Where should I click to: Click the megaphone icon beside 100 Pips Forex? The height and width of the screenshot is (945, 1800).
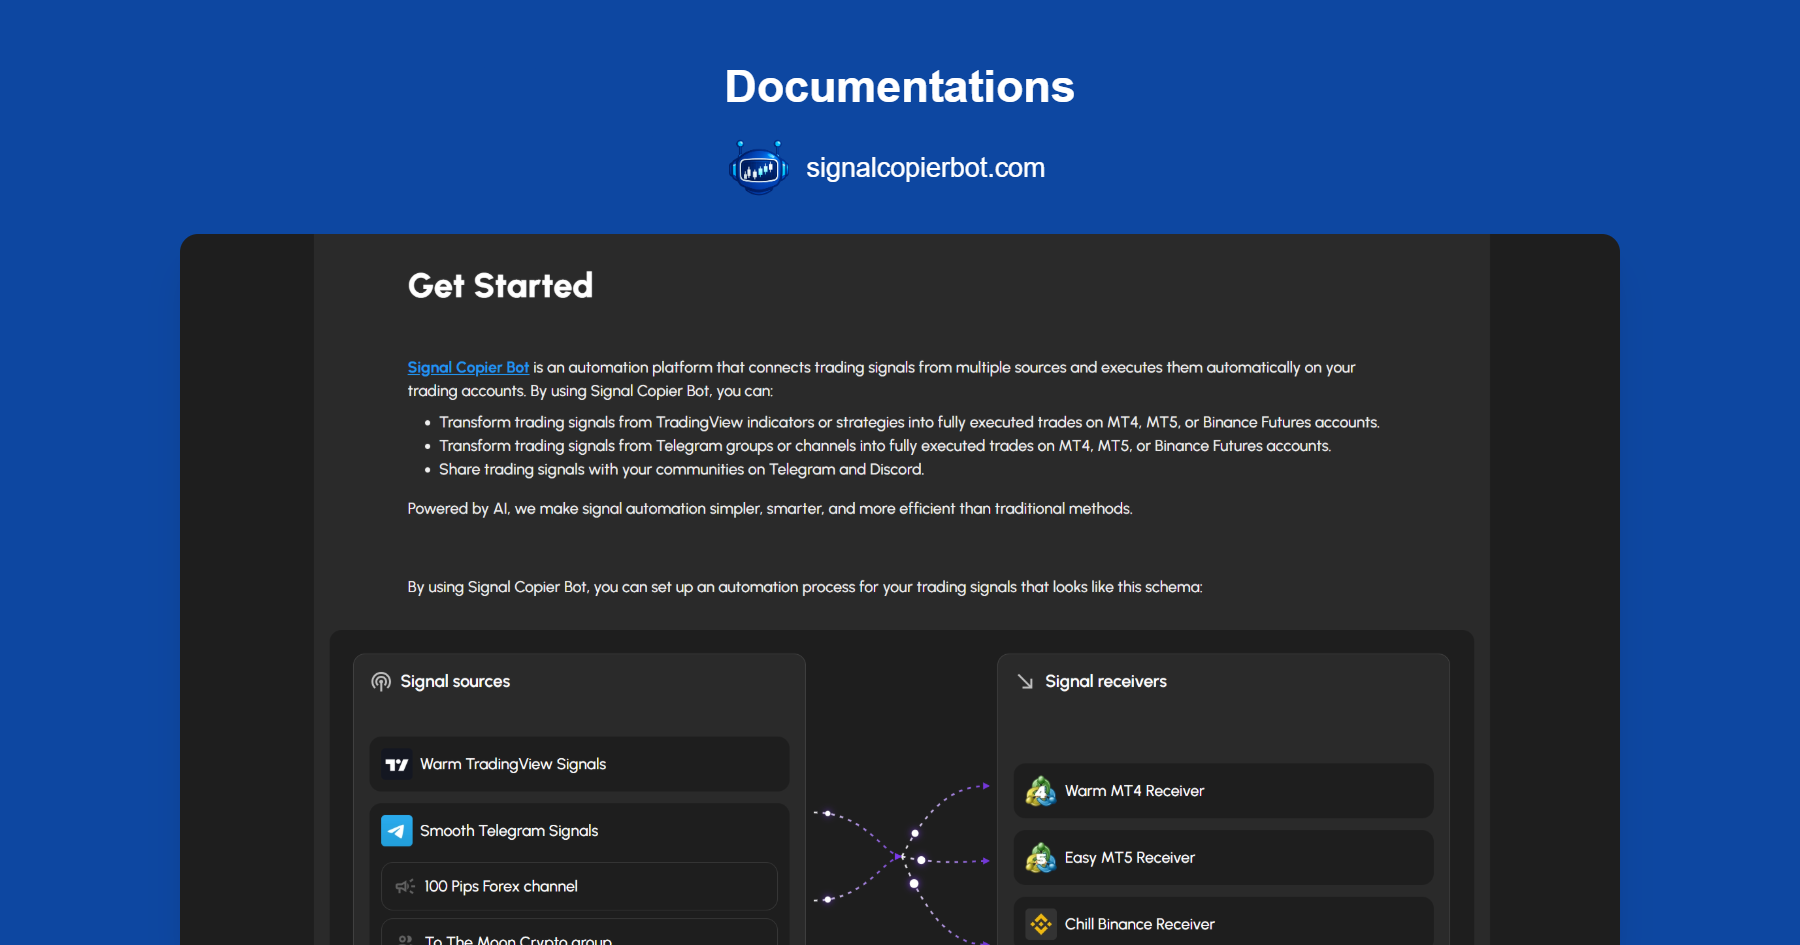405,887
